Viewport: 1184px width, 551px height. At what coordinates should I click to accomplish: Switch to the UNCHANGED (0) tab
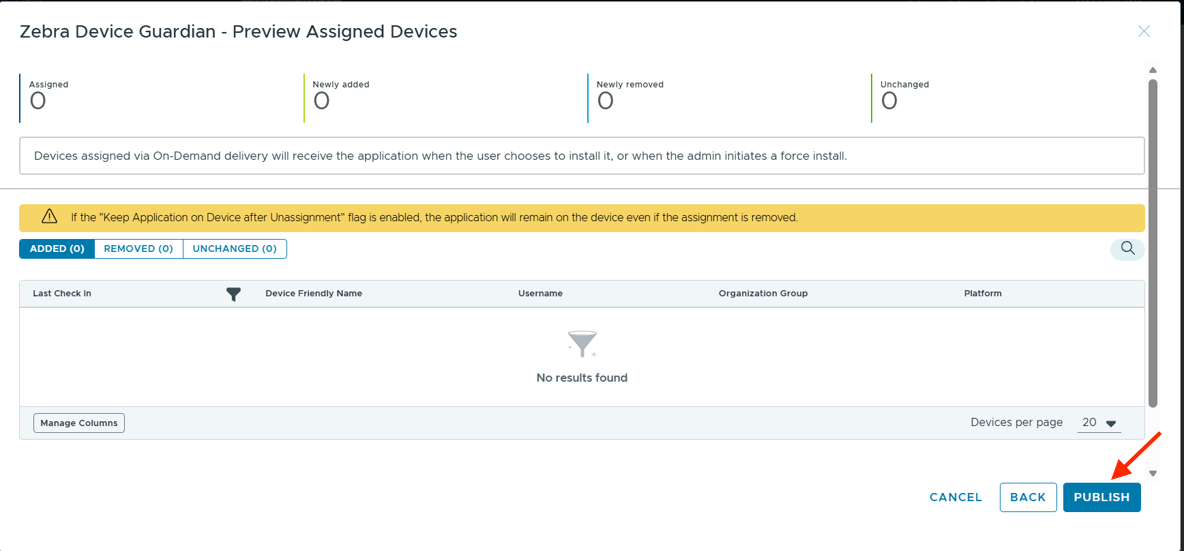click(x=235, y=249)
